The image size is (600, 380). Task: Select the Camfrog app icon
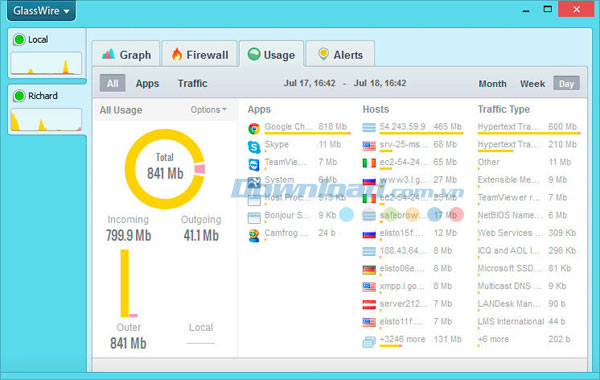pyautogui.click(x=254, y=235)
